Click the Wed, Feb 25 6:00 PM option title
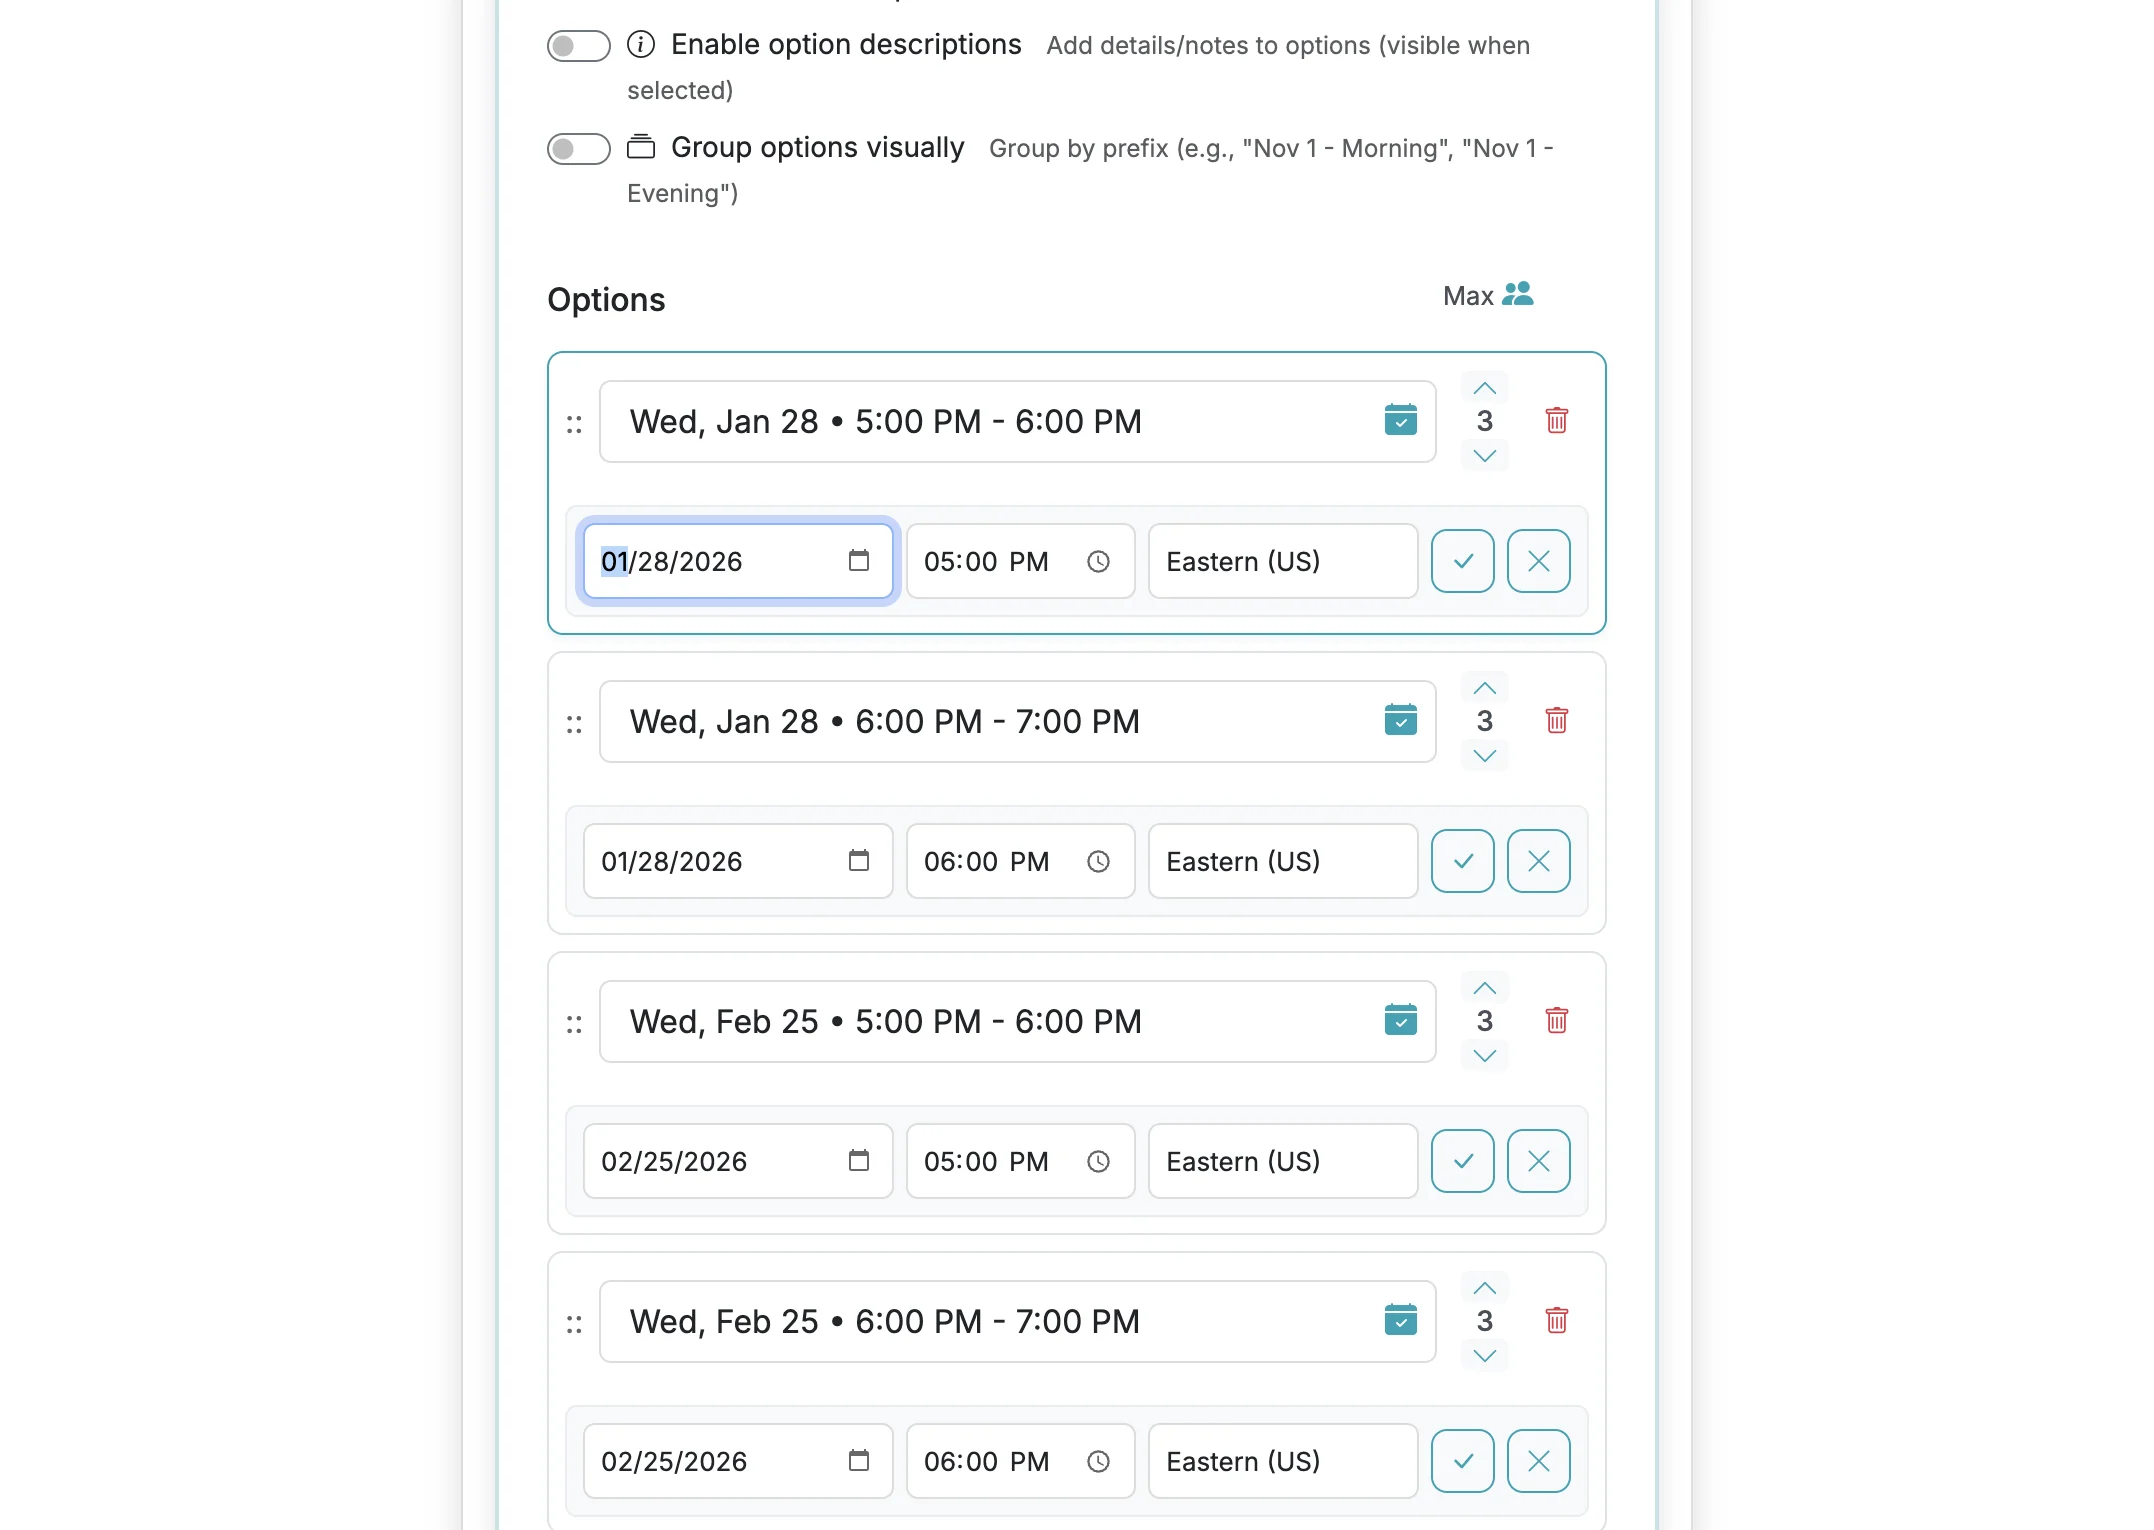Viewport: 2154px width, 1530px height. tap(884, 1321)
